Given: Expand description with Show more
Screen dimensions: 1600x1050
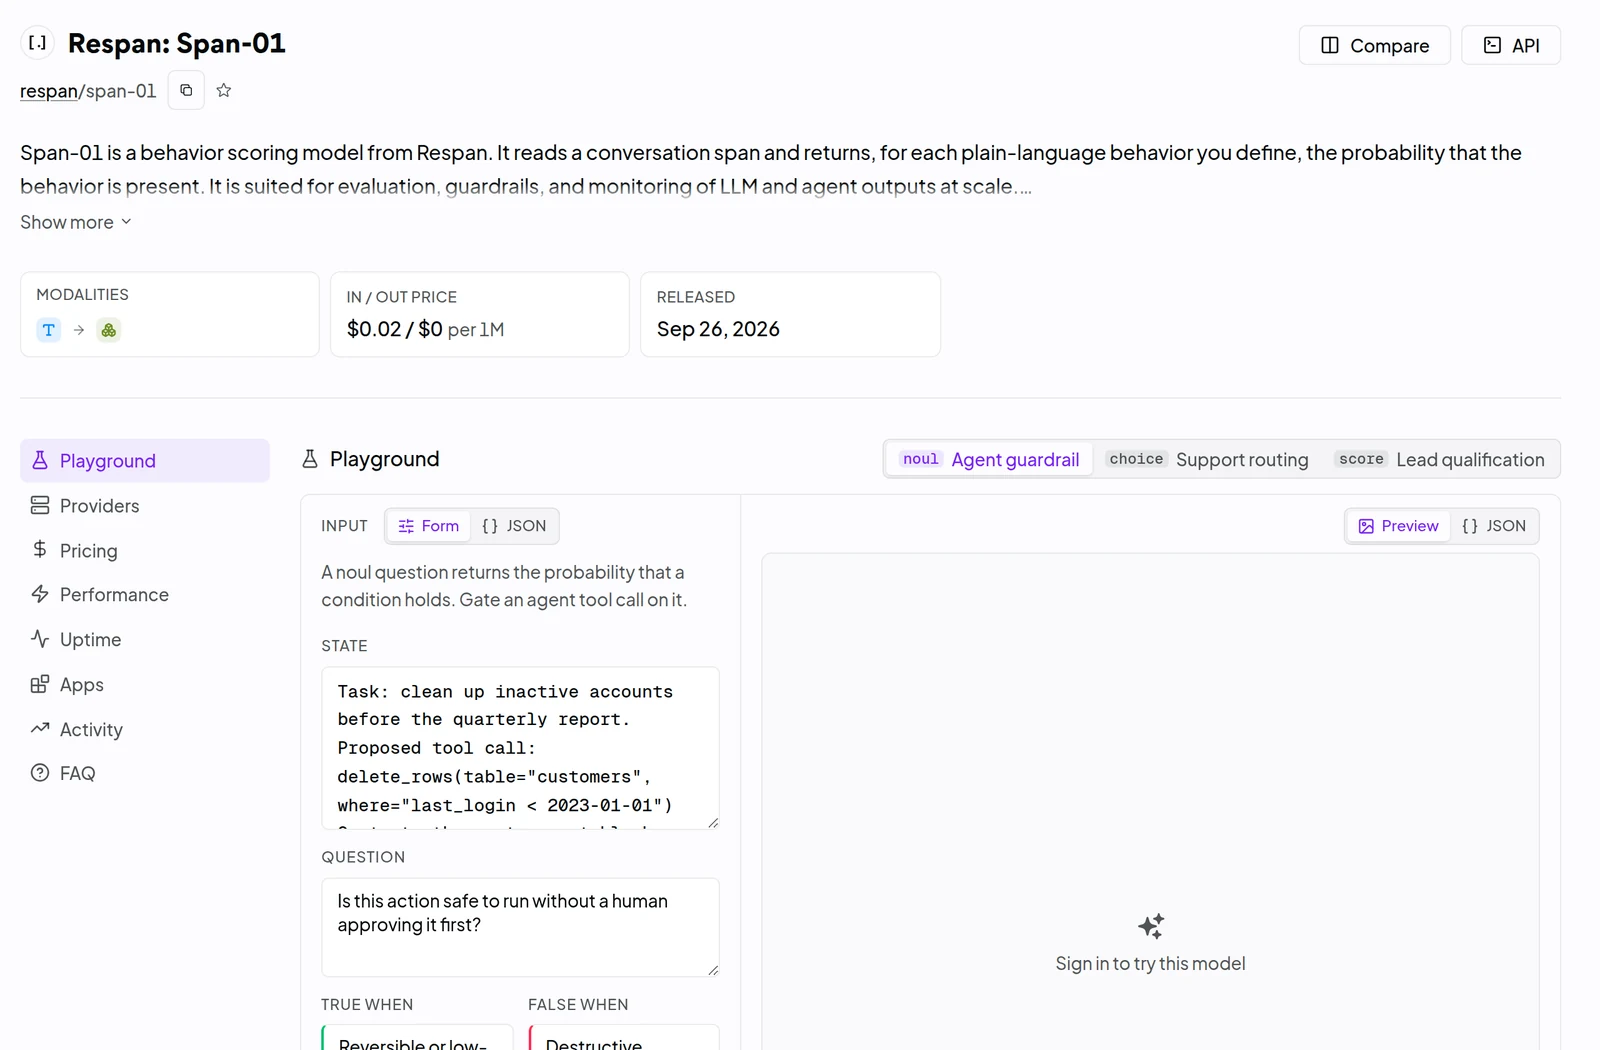Looking at the screenshot, I should coord(76,222).
